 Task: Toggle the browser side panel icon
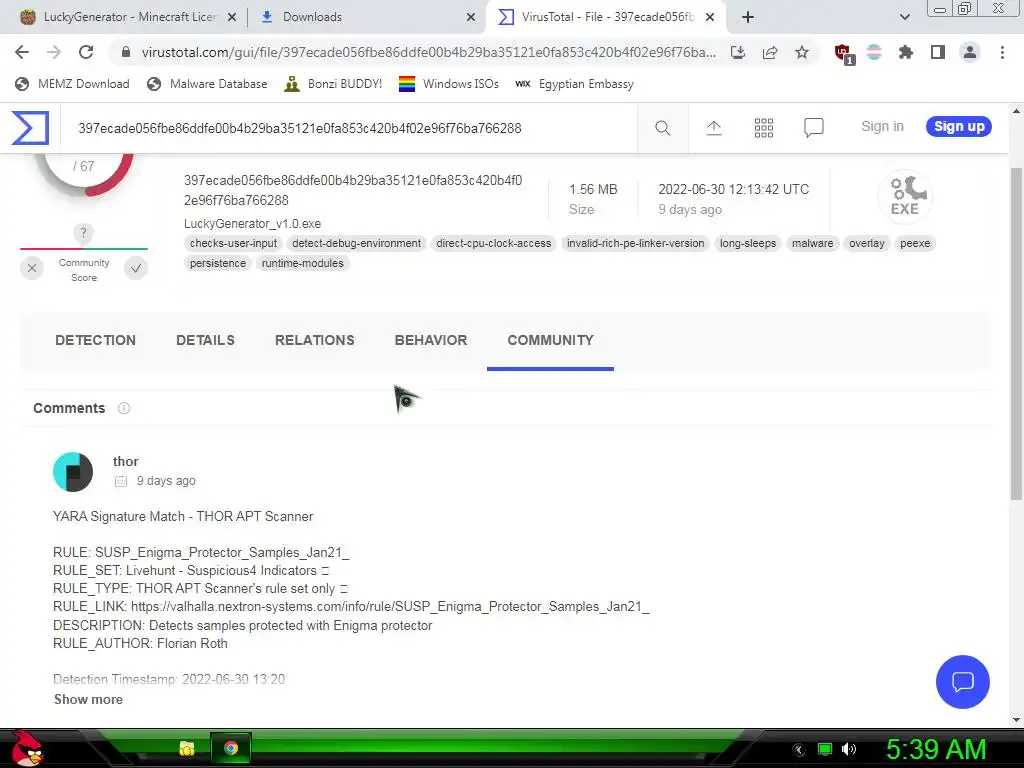coord(938,52)
